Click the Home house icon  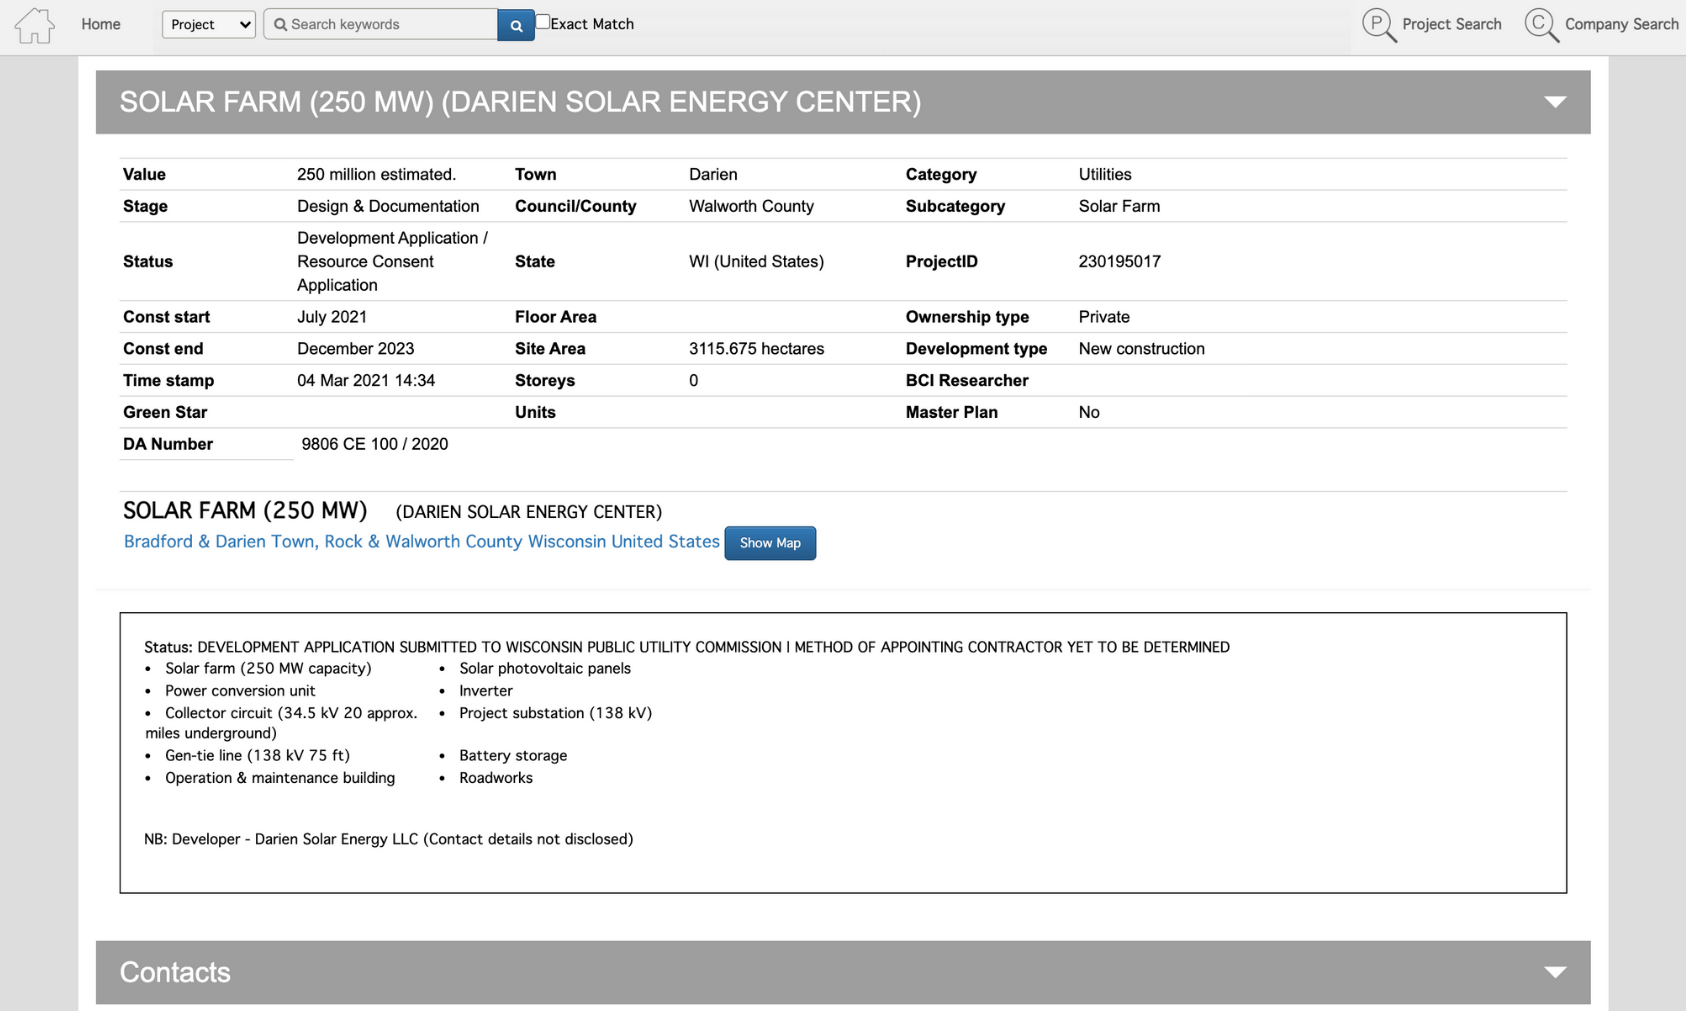click(34, 25)
